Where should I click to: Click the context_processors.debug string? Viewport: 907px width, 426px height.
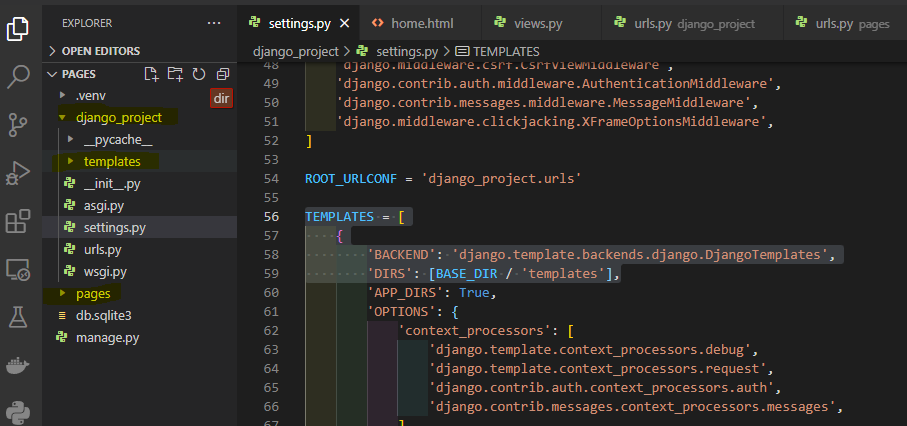click(x=593, y=350)
